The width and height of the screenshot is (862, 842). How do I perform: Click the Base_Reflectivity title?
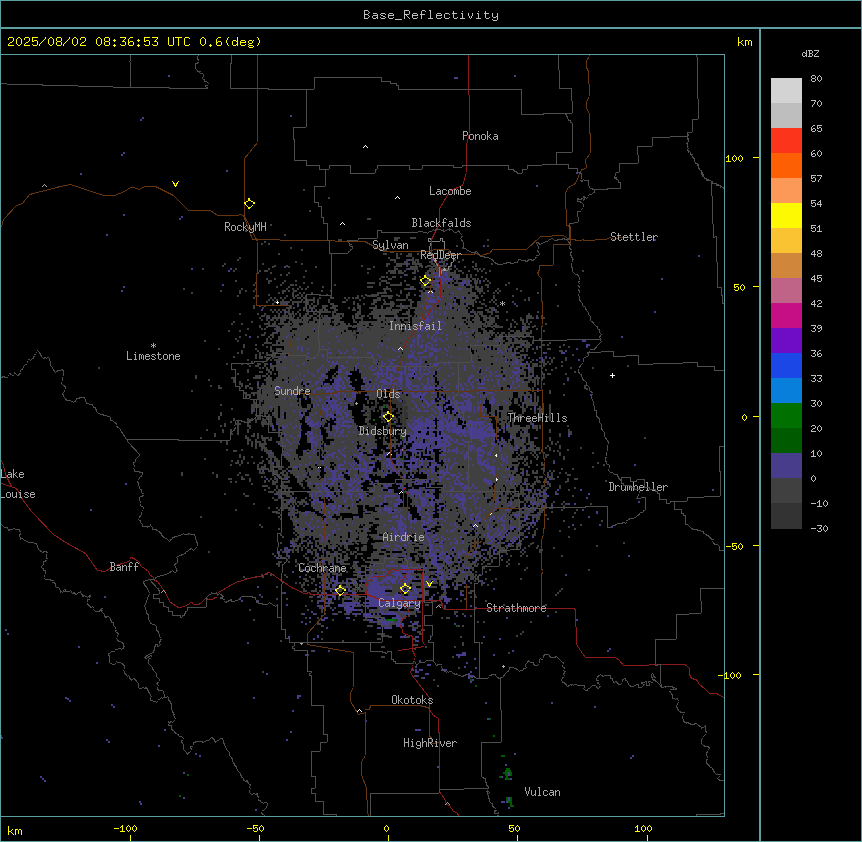coord(431,15)
